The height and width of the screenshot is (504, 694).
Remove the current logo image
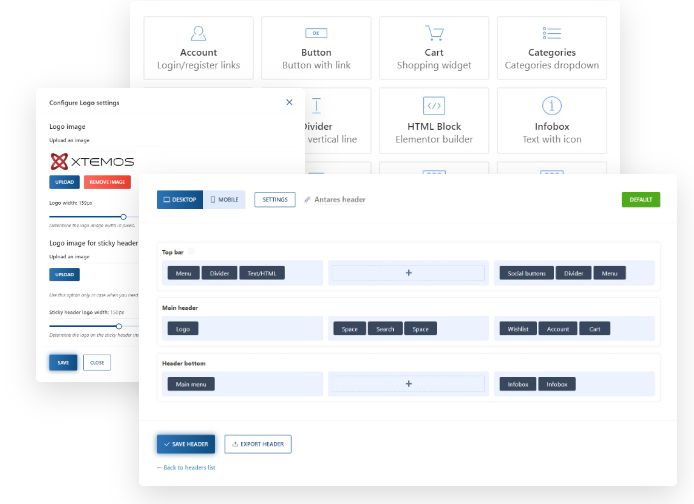107,182
